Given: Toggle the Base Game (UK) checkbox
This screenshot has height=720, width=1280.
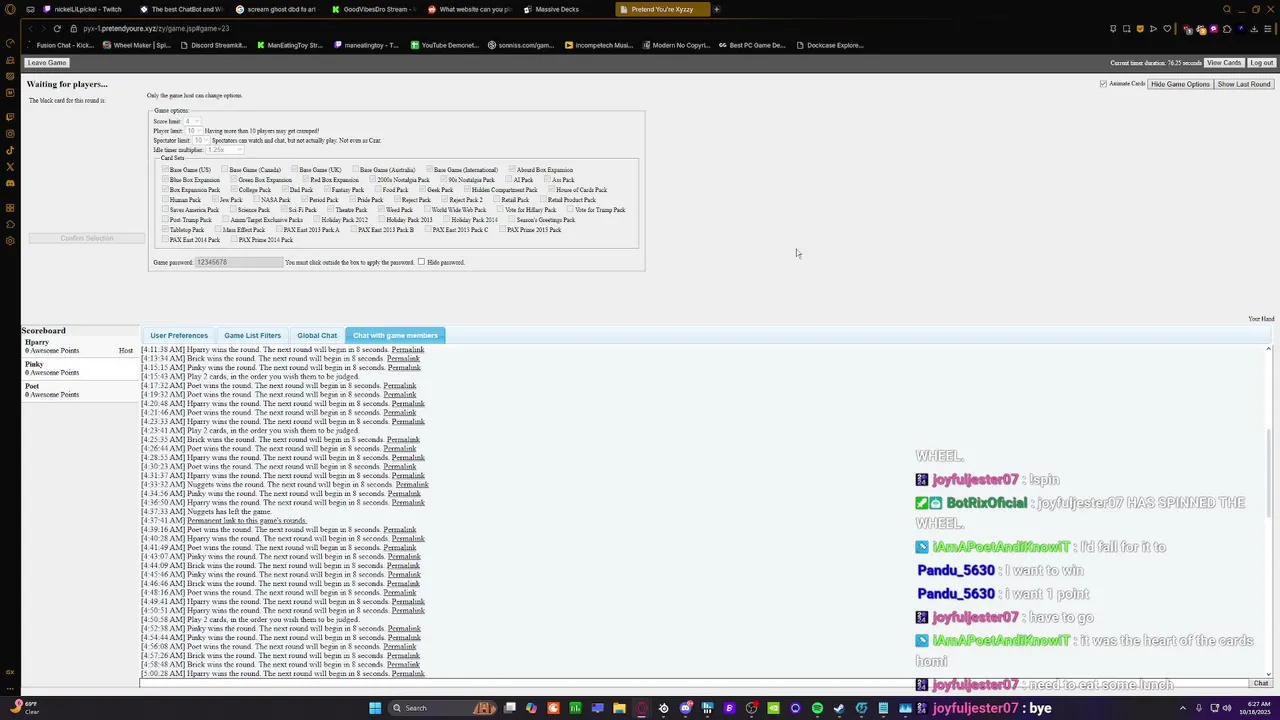Looking at the screenshot, I should click(x=294, y=169).
